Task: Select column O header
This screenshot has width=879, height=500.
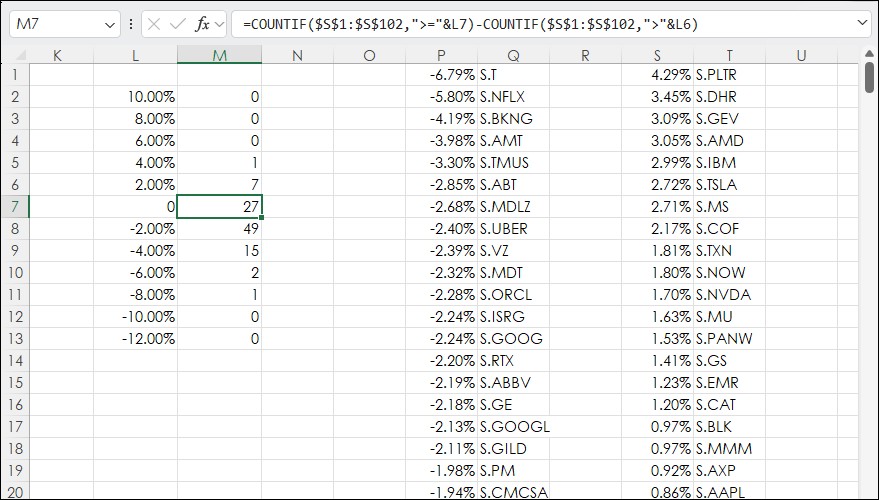Action: [369, 55]
